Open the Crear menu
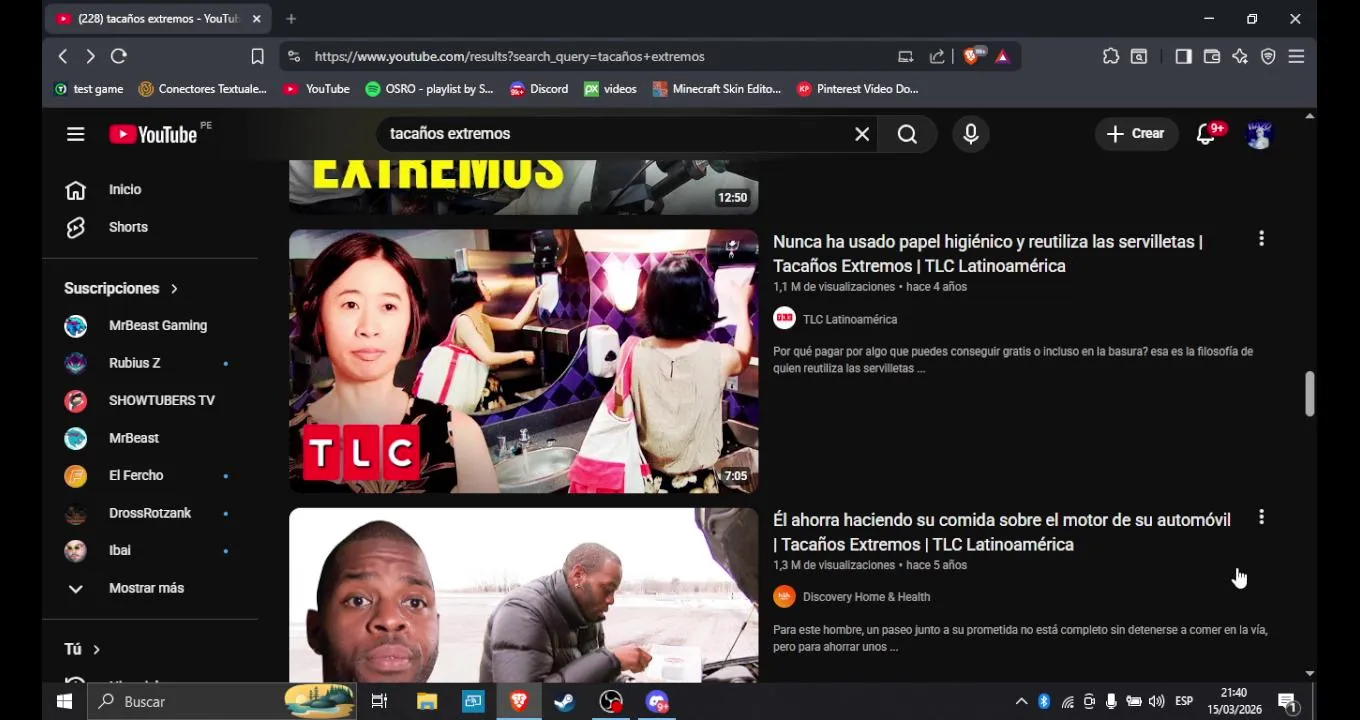The height and width of the screenshot is (720, 1360). tap(1135, 134)
